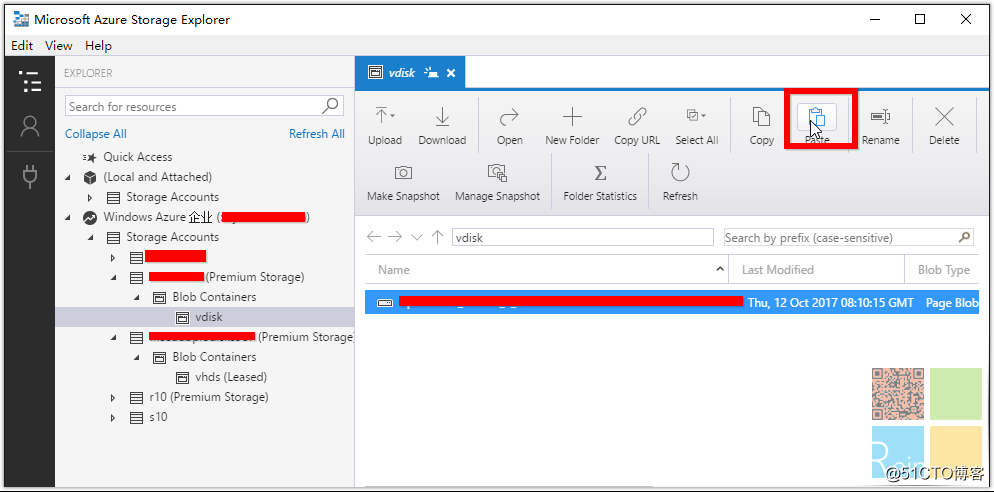The width and height of the screenshot is (994, 492).
Task: Click the forward arrow navigation button
Action: pyautogui.click(x=395, y=237)
